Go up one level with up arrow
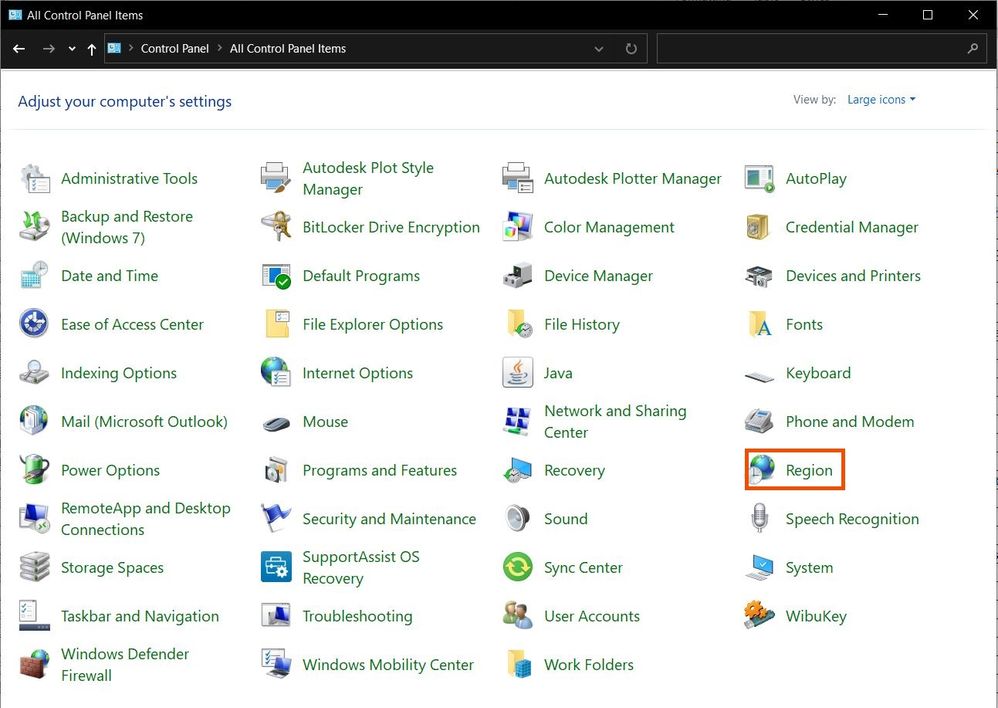The height and width of the screenshot is (708, 998). pos(92,49)
